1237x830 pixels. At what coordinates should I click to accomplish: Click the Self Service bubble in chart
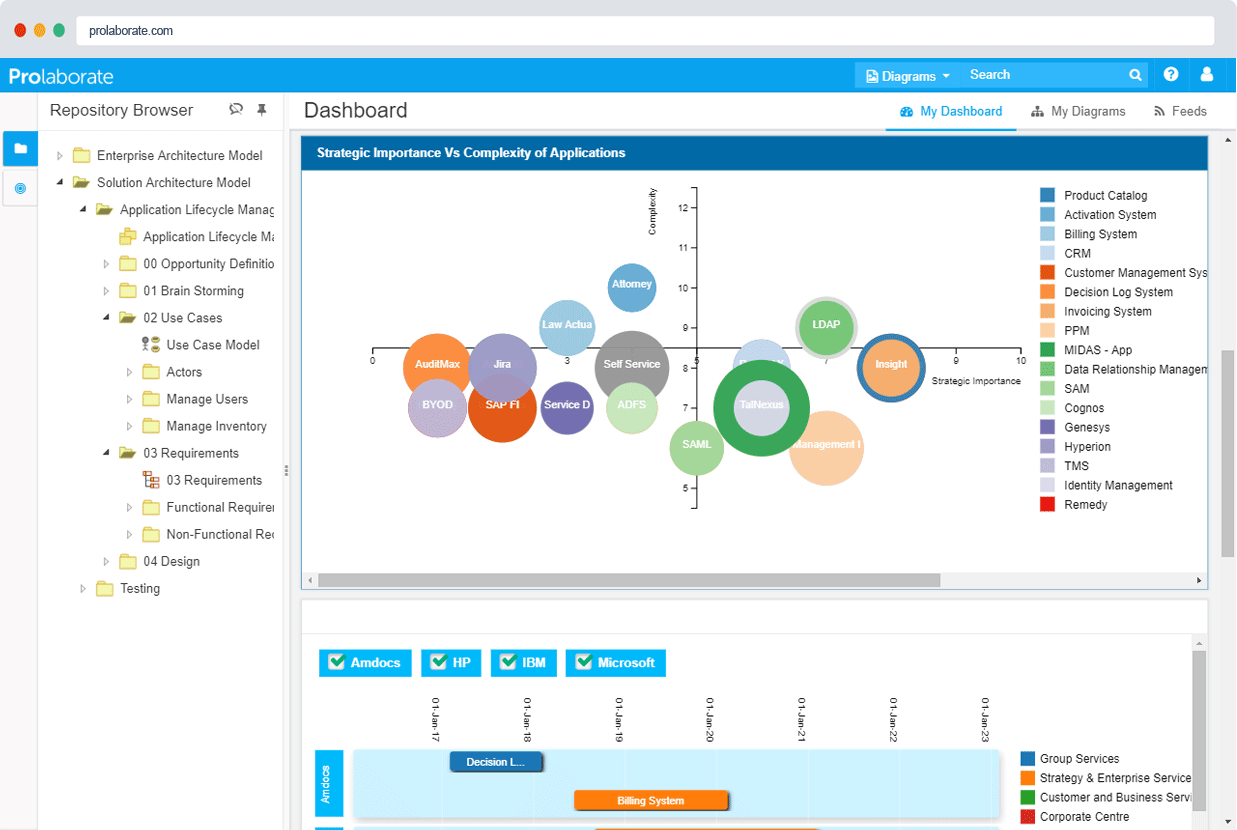632,366
